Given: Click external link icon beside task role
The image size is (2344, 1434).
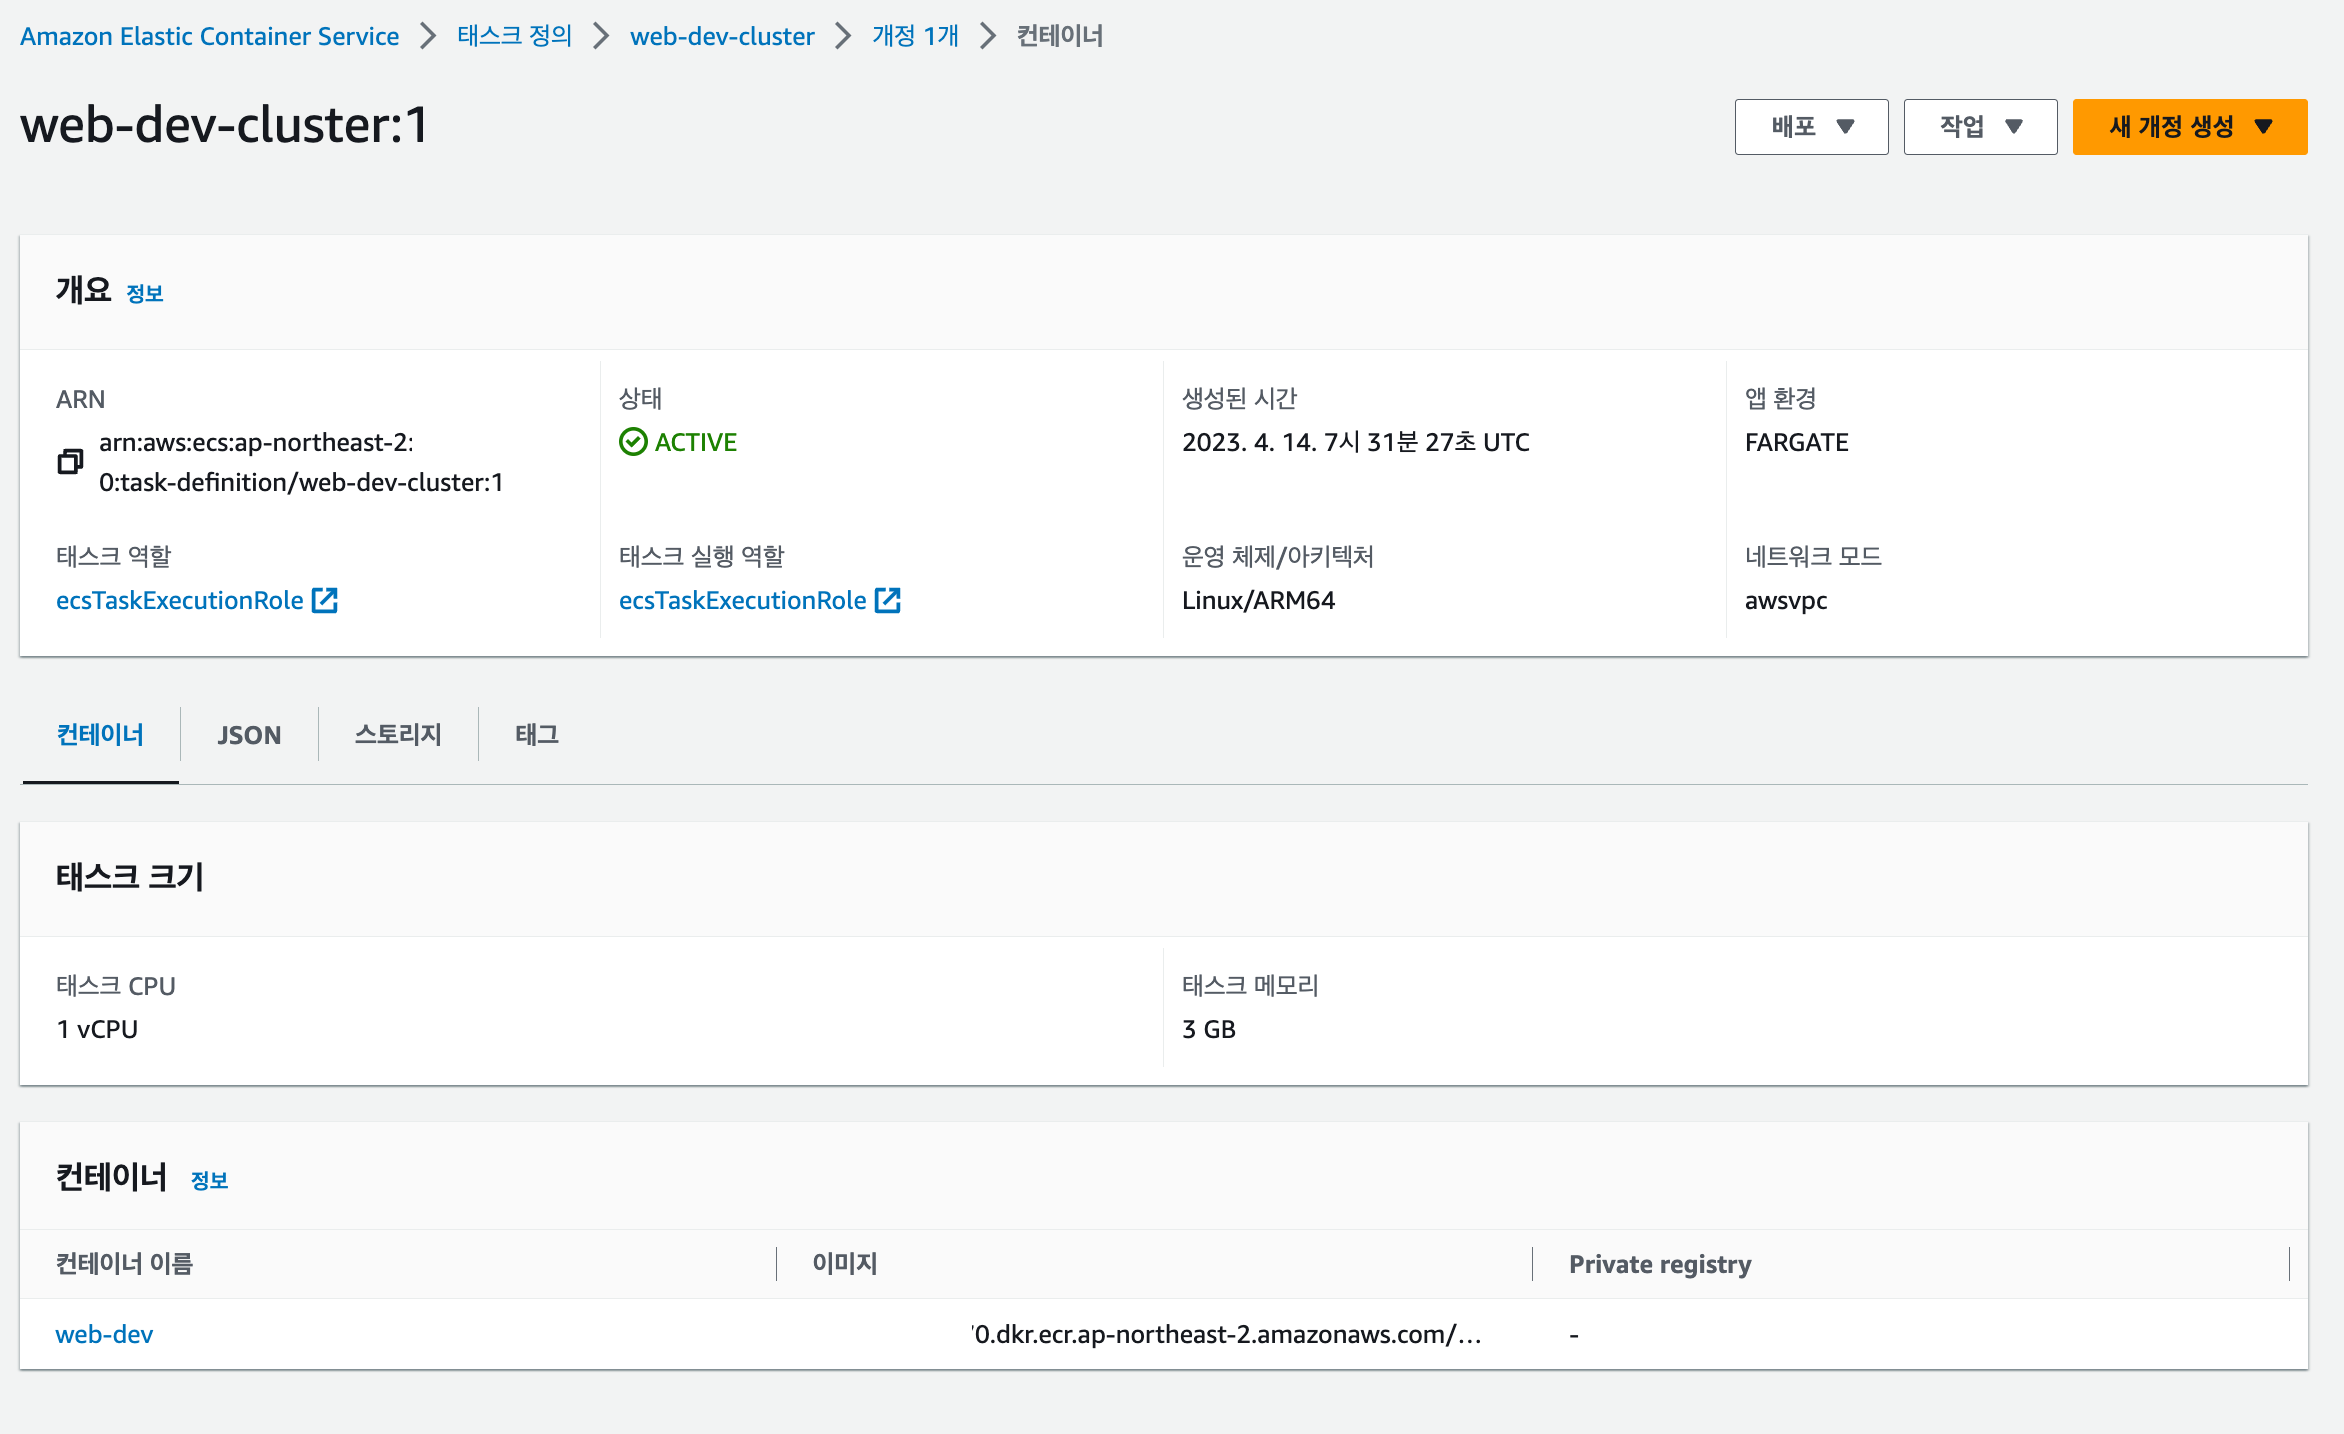Looking at the screenshot, I should click(325, 600).
